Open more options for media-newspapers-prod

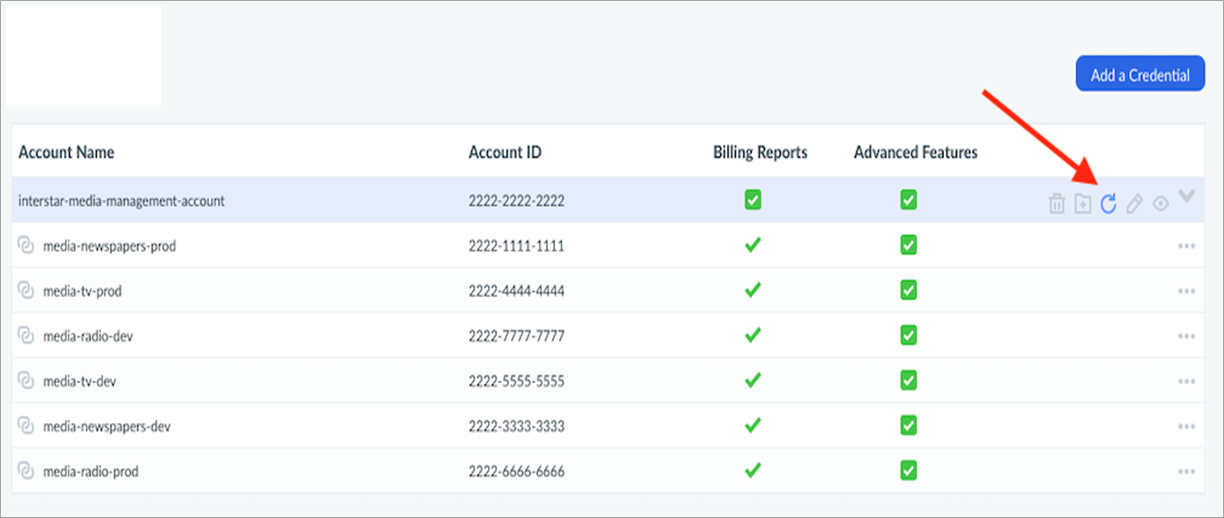click(x=1187, y=246)
